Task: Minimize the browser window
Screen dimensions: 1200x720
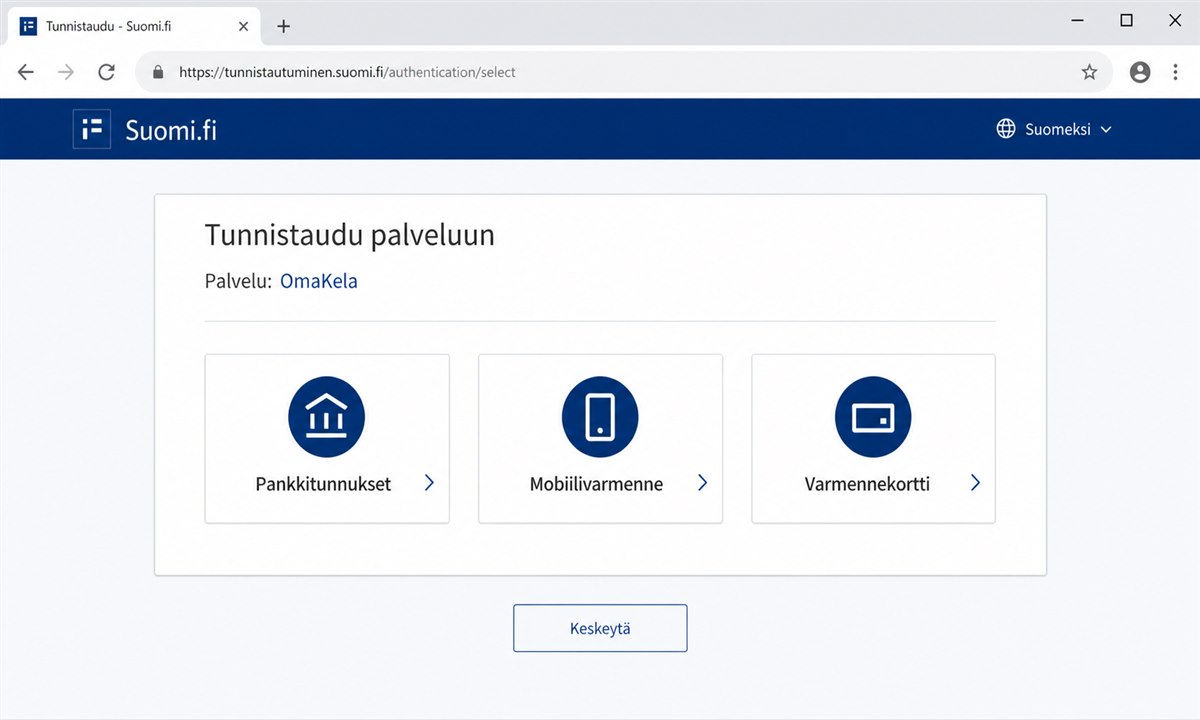Action: [x=1078, y=20]
